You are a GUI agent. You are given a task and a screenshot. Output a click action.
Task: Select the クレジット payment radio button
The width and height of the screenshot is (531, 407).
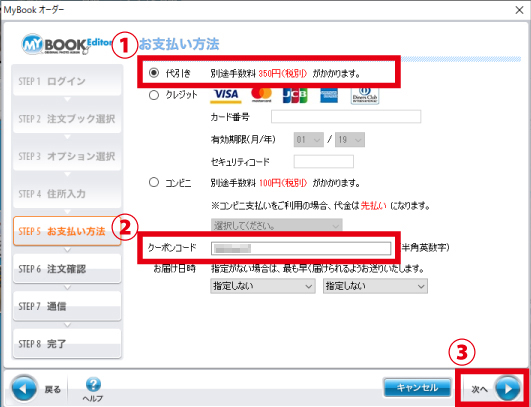(x=154, y=95)
